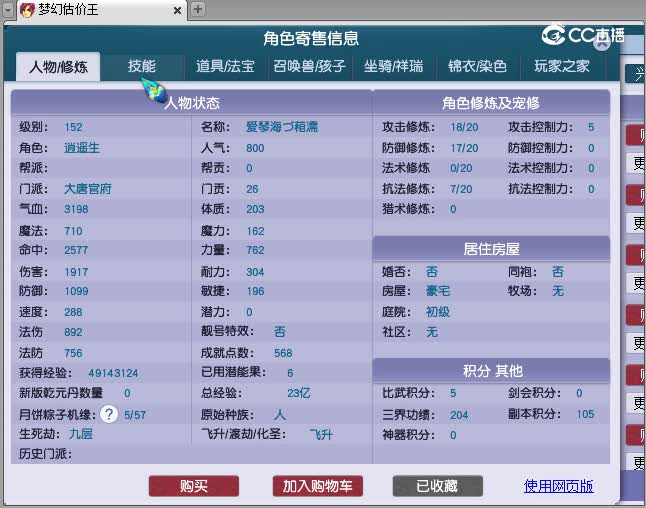Screen dimensions: 646x508
Task: Click the 防御 value 1099
Action: pyautogui.click(x=76, y=291)
